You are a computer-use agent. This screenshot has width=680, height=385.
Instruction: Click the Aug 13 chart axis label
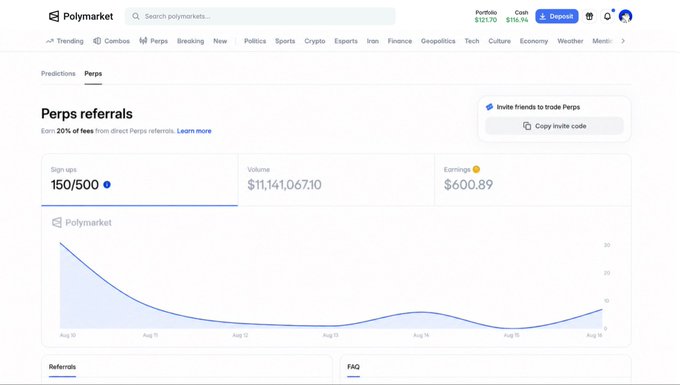click(330, 335)
